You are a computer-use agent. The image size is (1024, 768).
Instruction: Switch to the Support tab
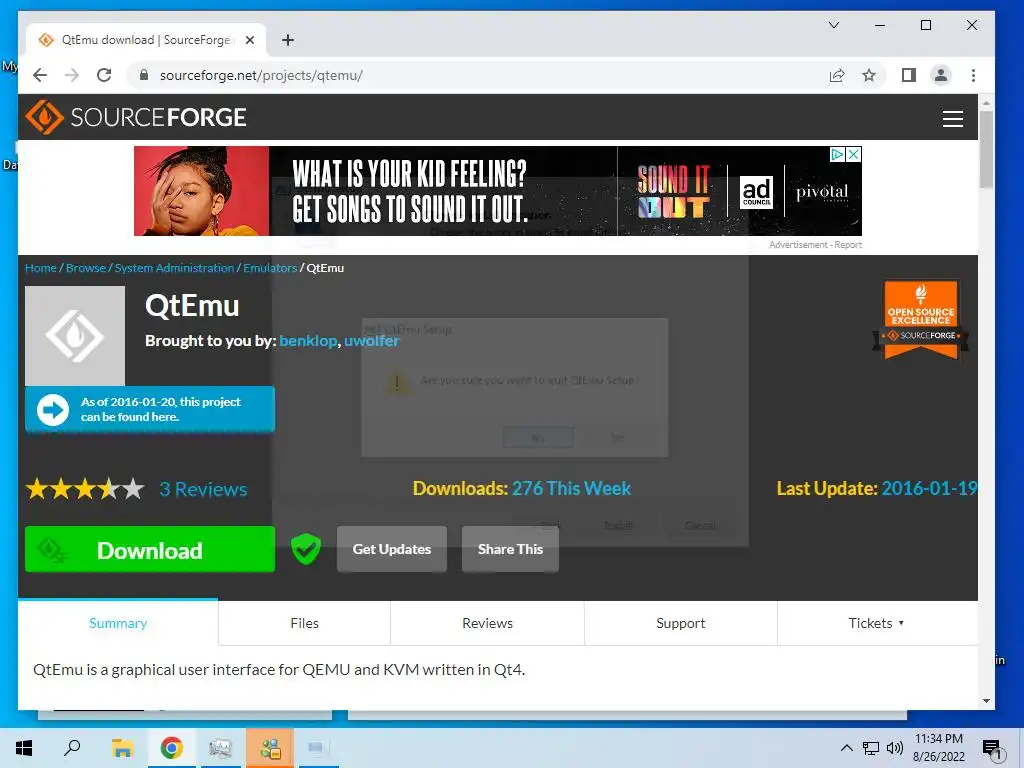point(680,623)
